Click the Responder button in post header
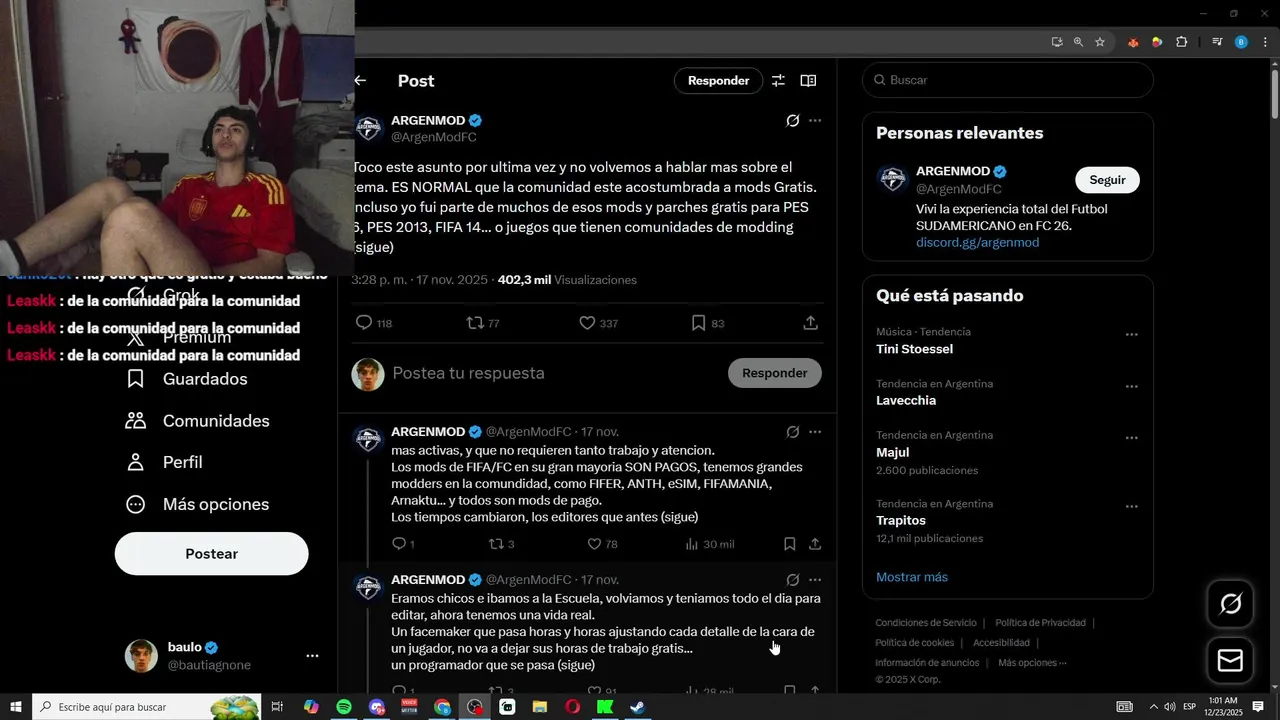Viewport: 1280px width, 720px height. tap(718, 81)
